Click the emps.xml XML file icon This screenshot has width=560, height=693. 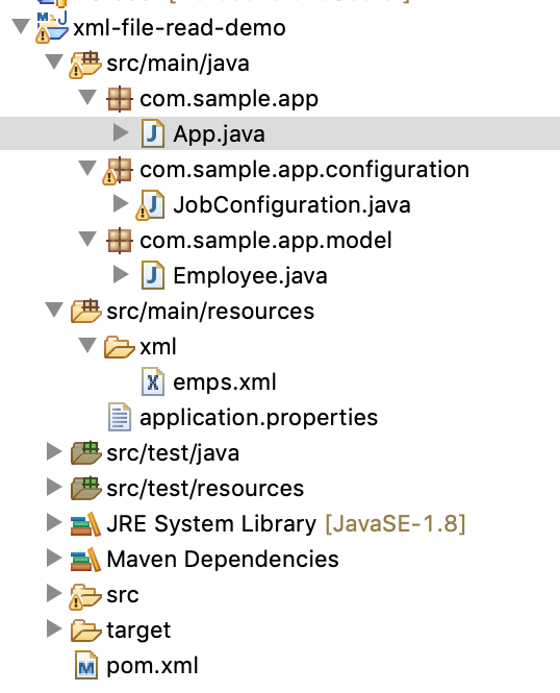click(153, 382)
